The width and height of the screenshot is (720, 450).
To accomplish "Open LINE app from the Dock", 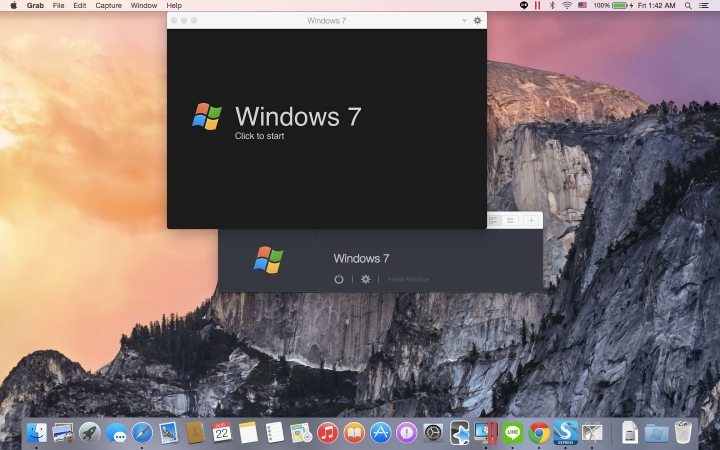I will coord(512,433).
